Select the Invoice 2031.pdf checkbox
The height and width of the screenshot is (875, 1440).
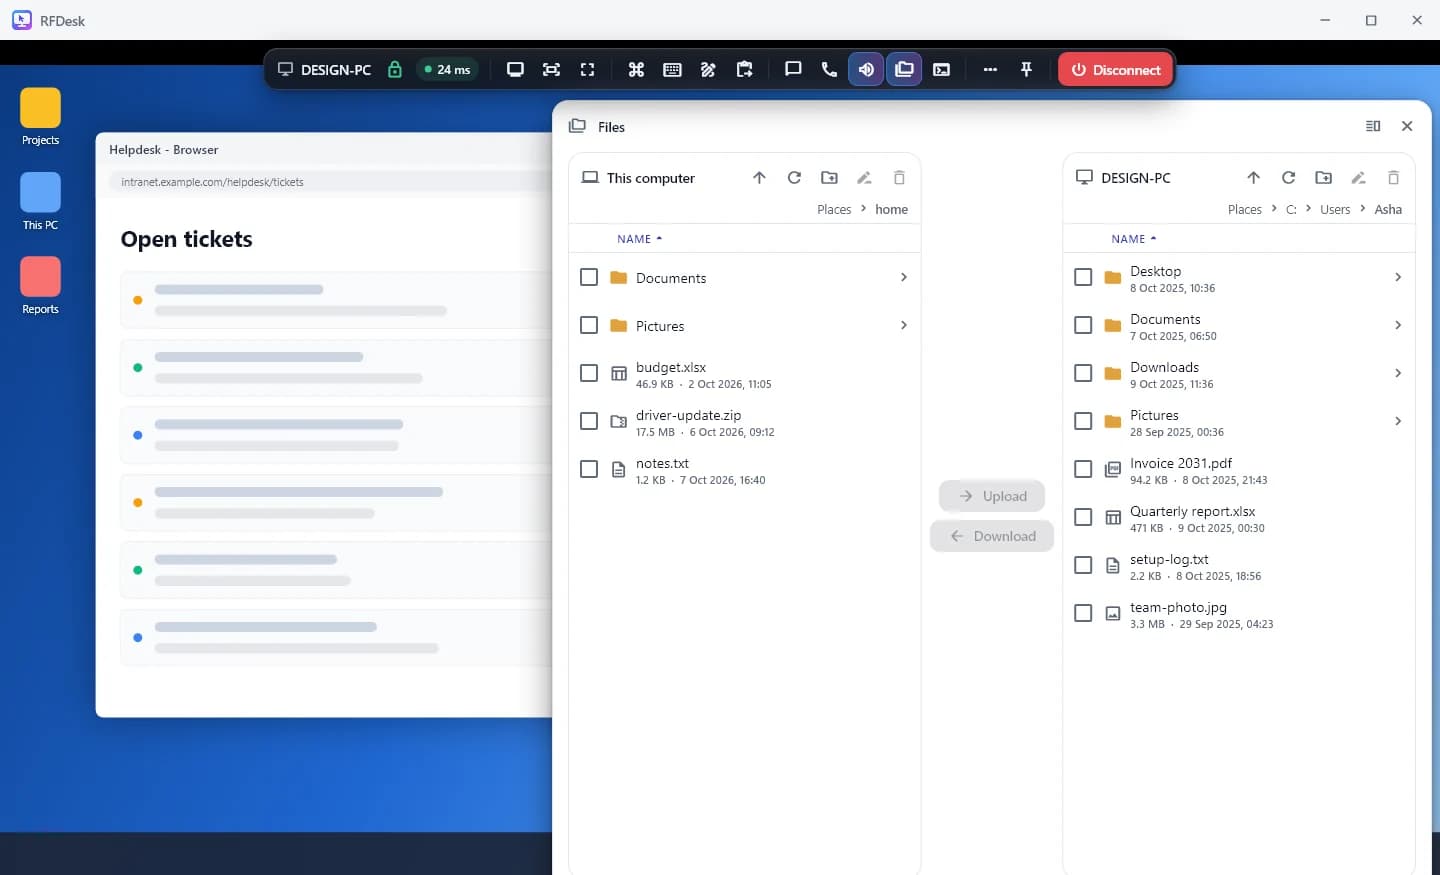(x=1083, y=469)
